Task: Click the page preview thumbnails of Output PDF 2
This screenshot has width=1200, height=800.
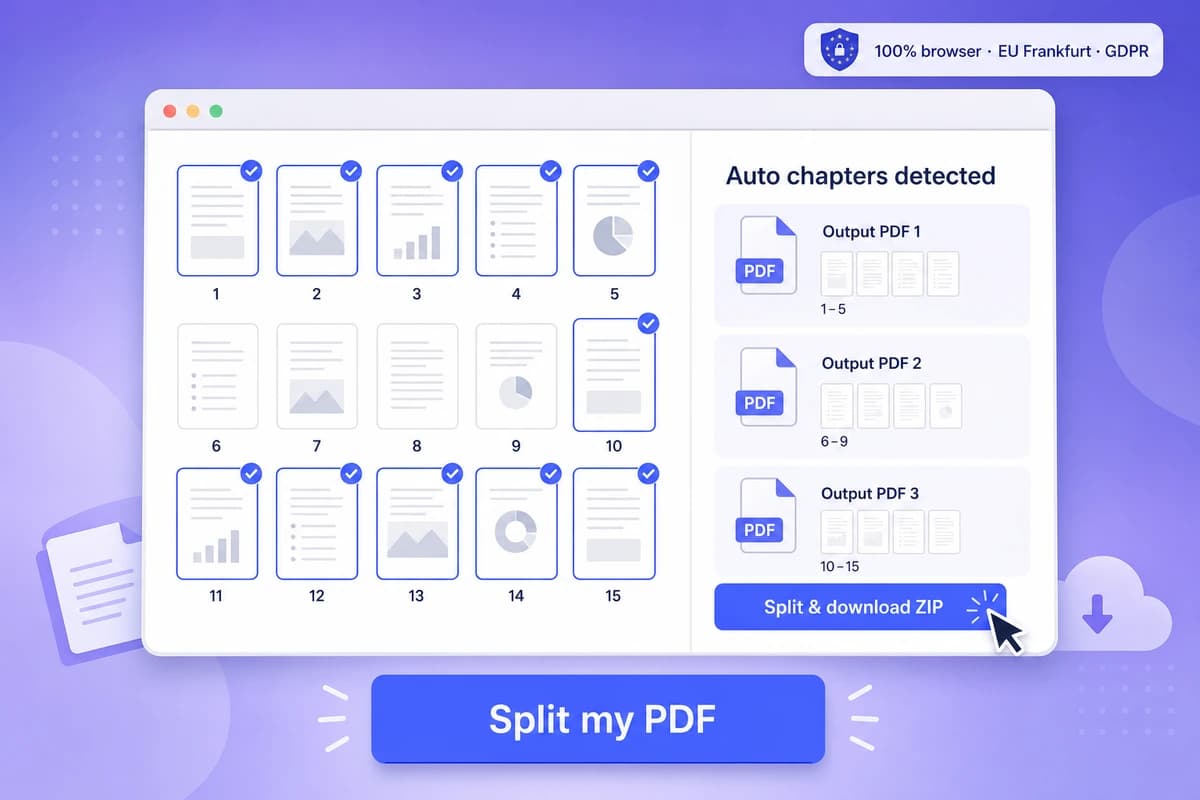Action: tap(891, 406)
